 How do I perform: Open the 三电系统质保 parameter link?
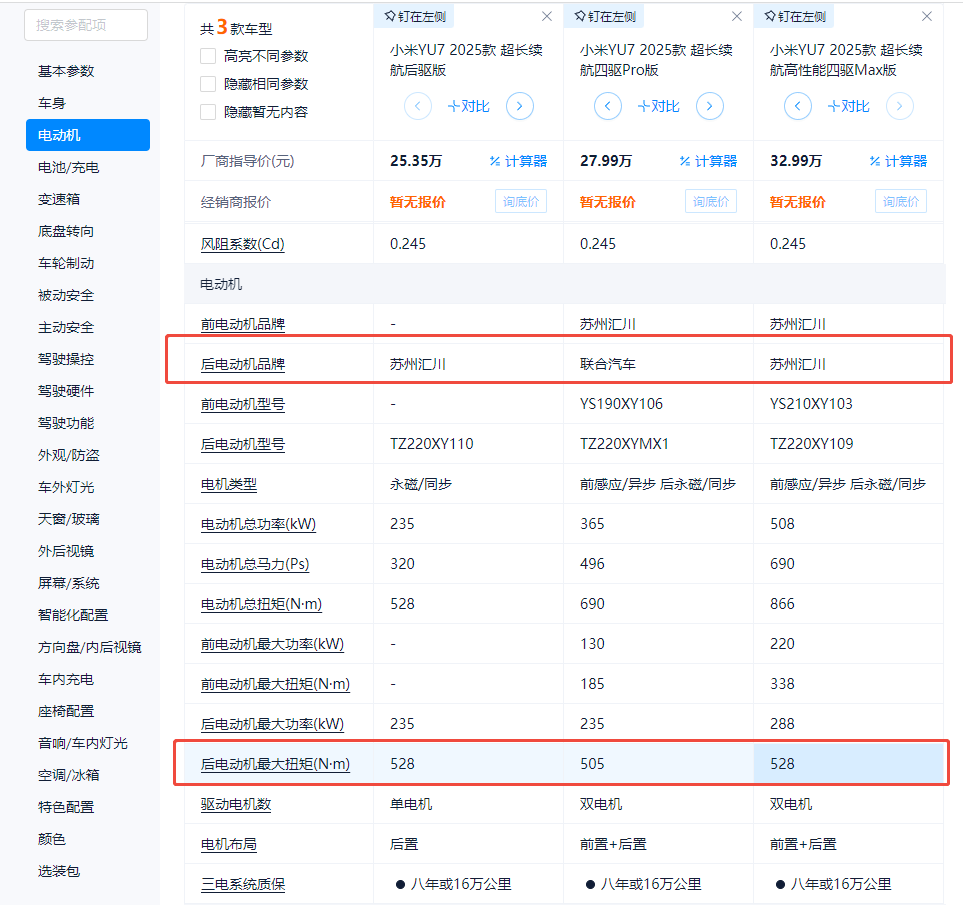243,884
